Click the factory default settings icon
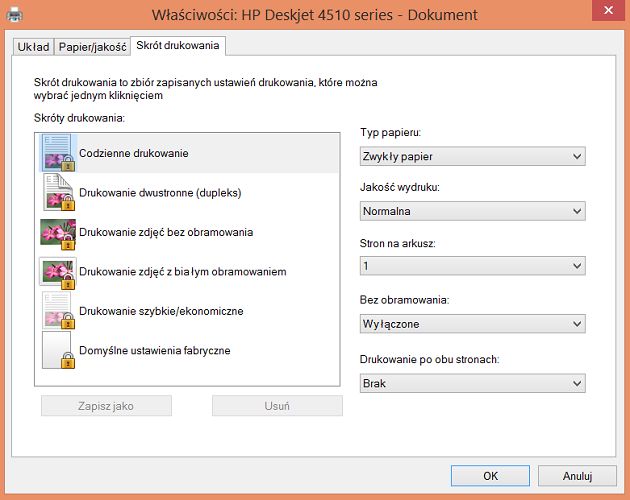 coord(58,350)
